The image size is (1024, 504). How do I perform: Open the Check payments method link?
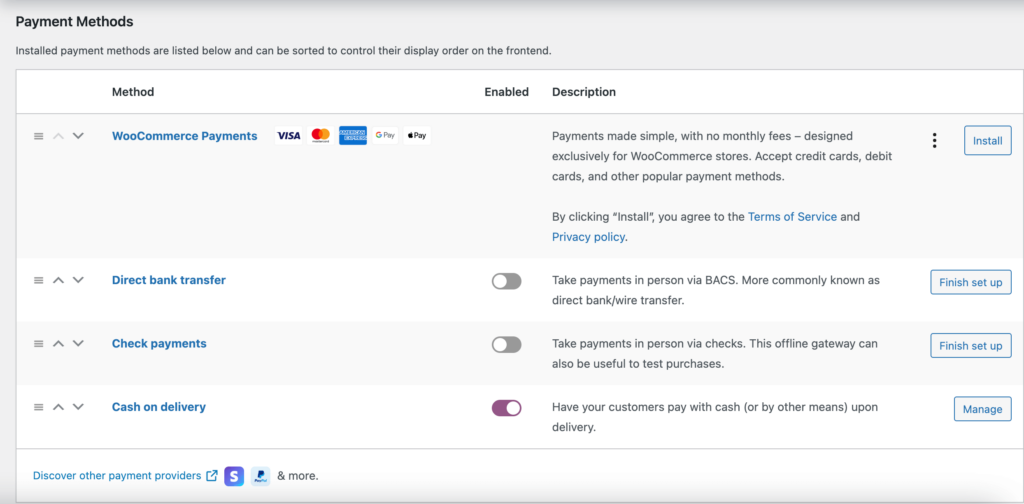click(159, 344)
